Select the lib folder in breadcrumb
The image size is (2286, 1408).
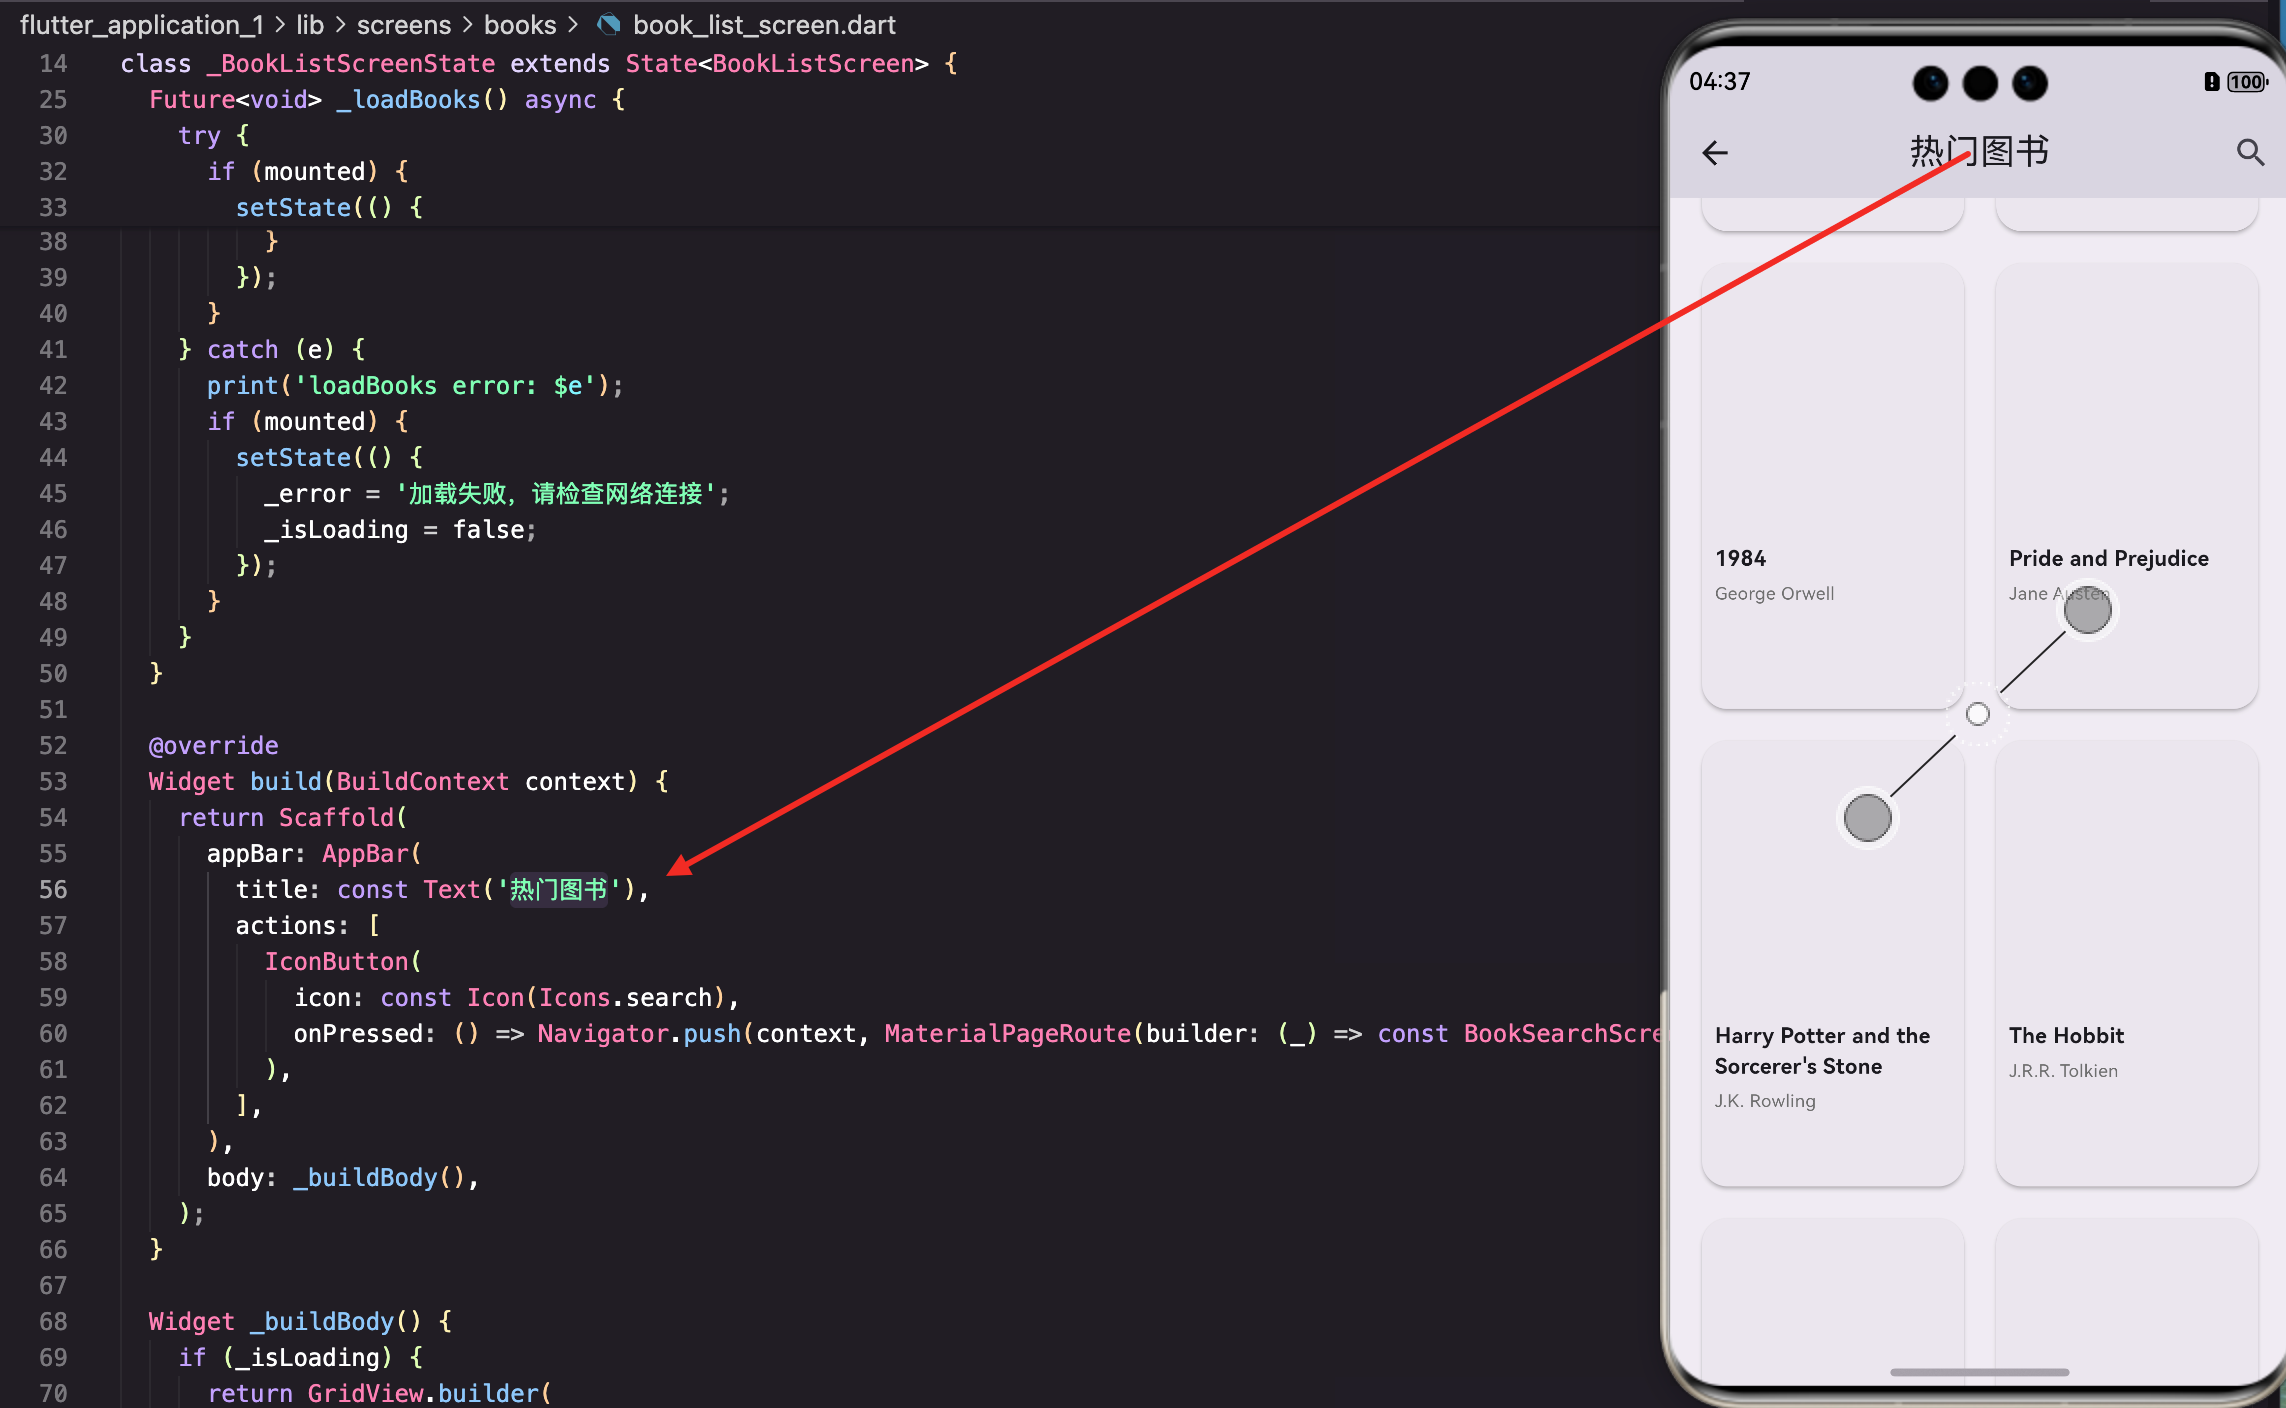point(310,24)
